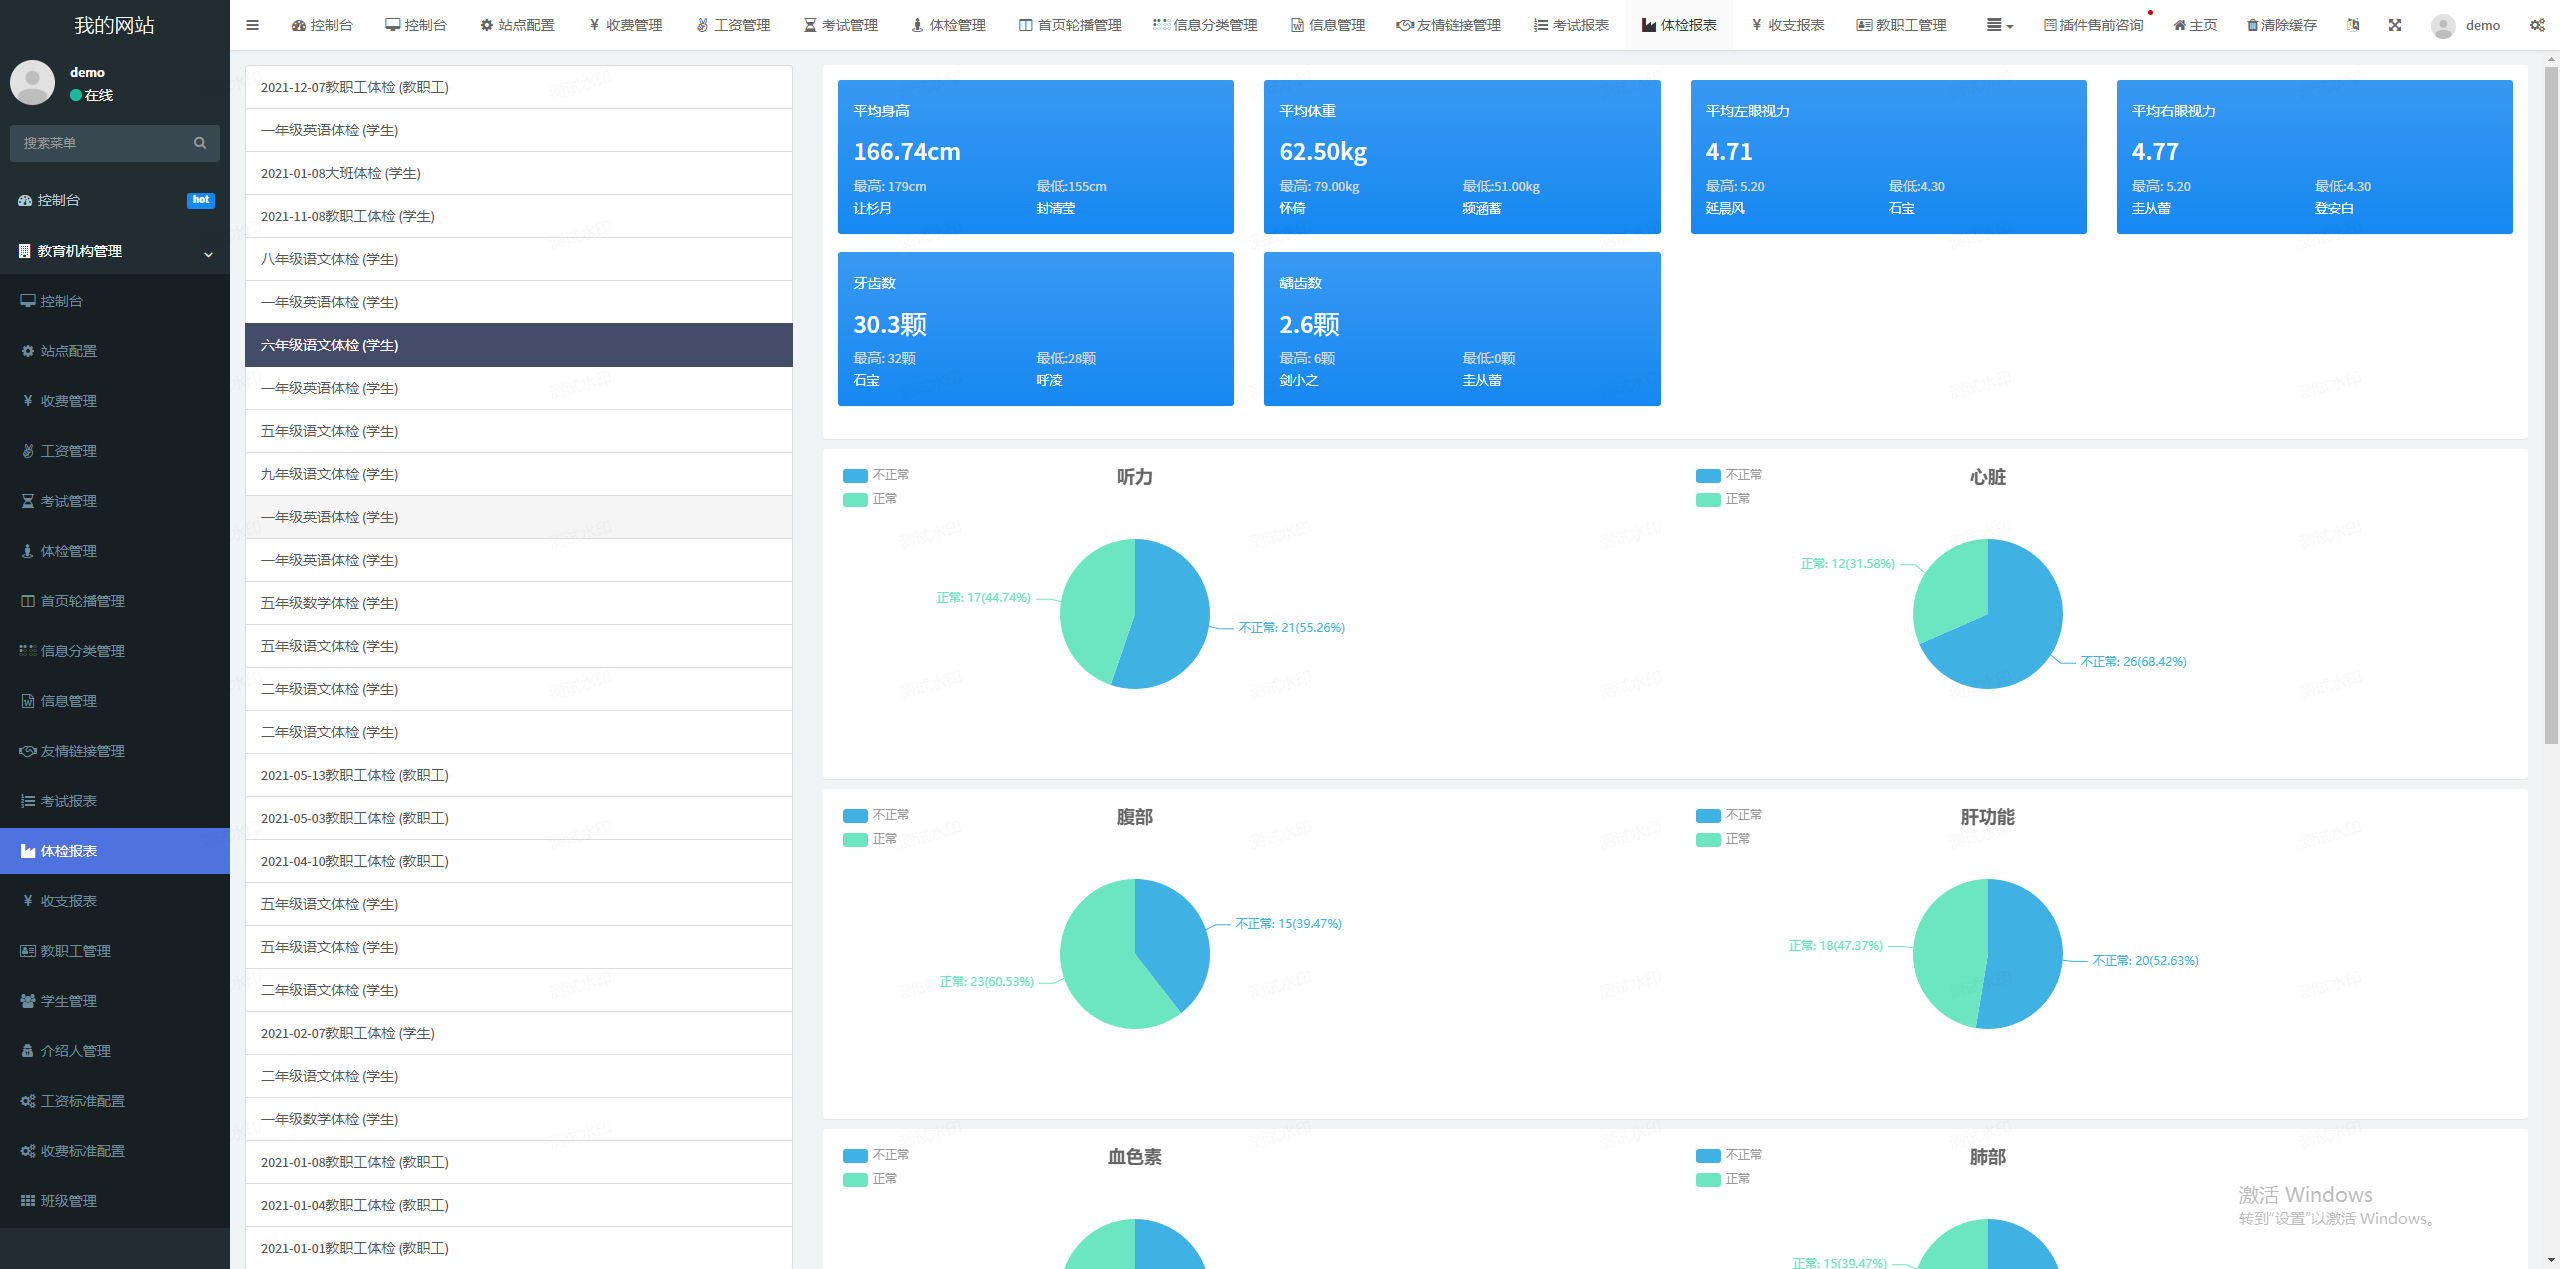Click the 主页 home icon

[x=2179, y=25]
